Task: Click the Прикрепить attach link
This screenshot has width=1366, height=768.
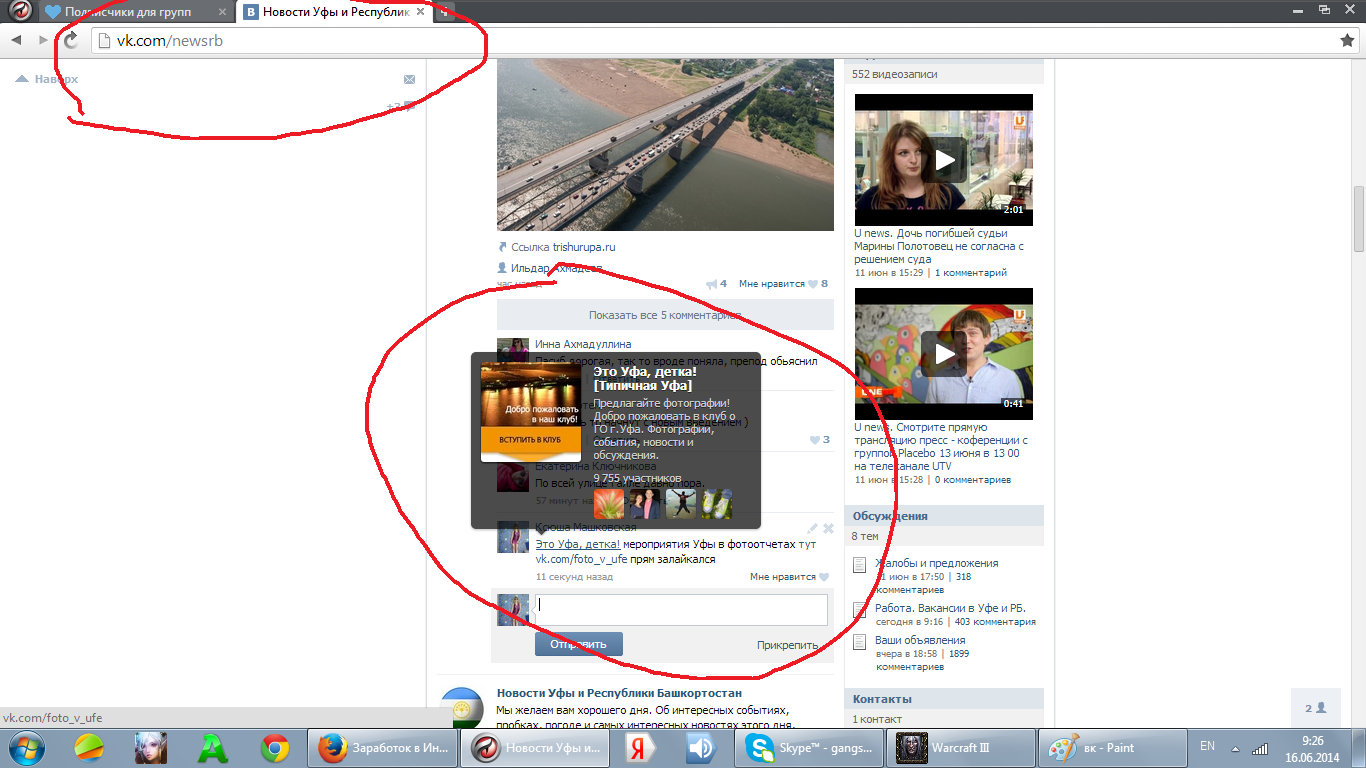Action: [787, 645]
